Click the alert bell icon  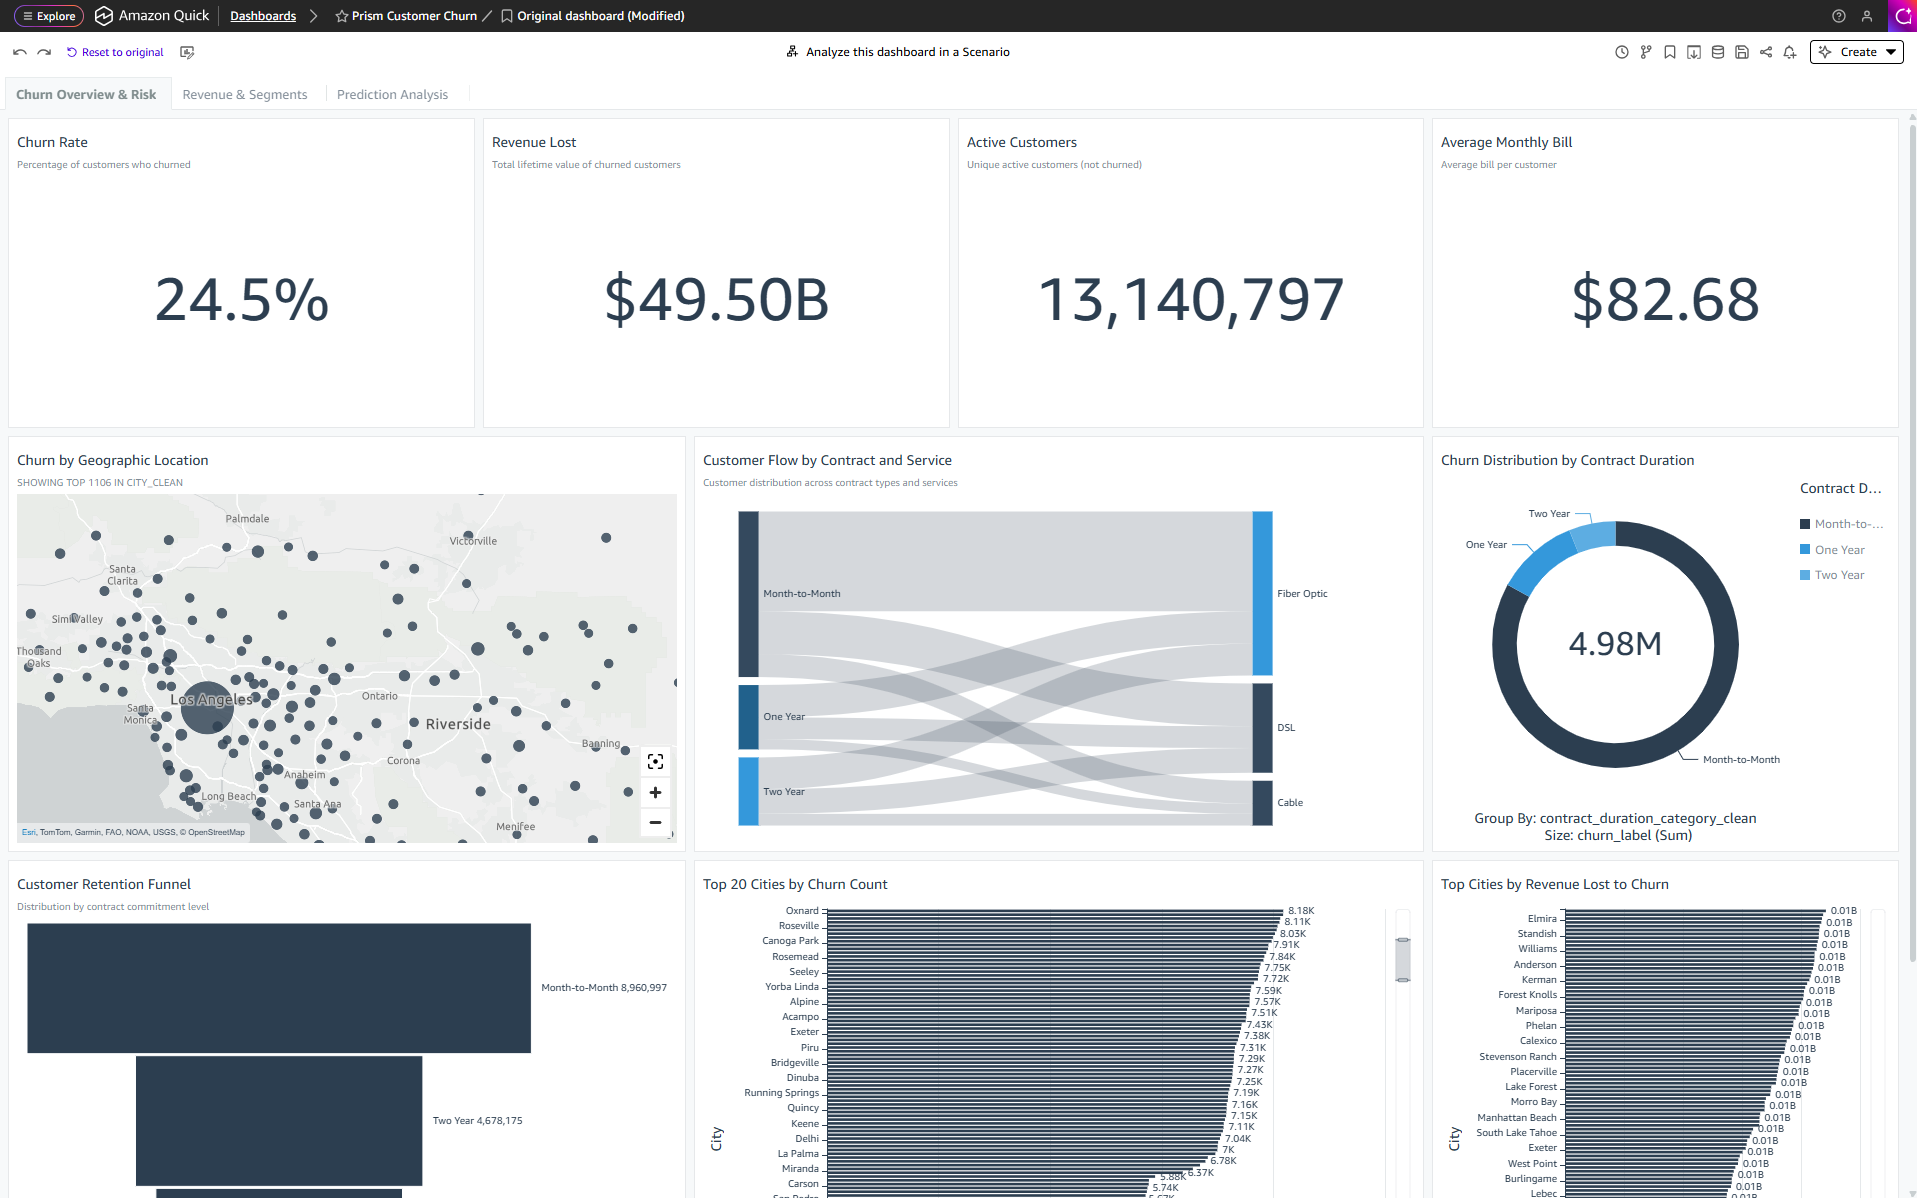tap(1790, 52)
